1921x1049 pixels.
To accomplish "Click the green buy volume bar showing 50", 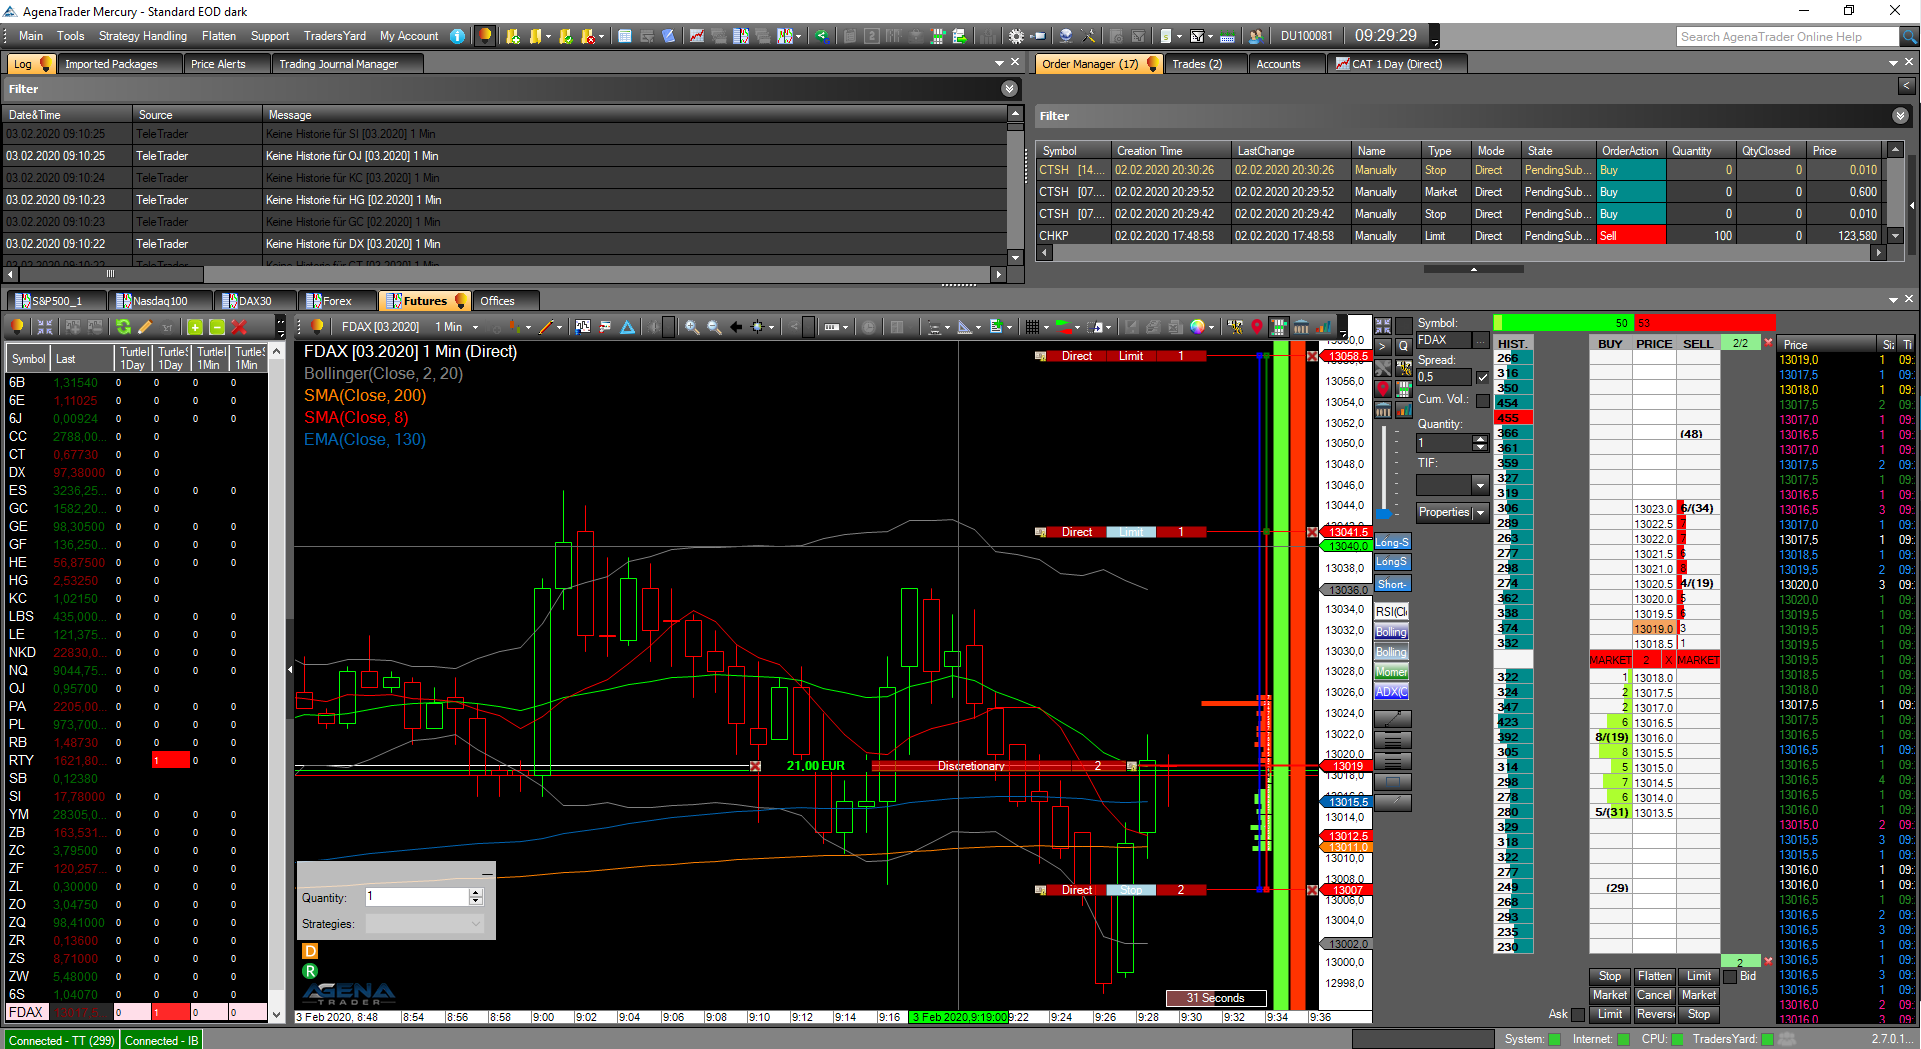I will pos(1563,323).
